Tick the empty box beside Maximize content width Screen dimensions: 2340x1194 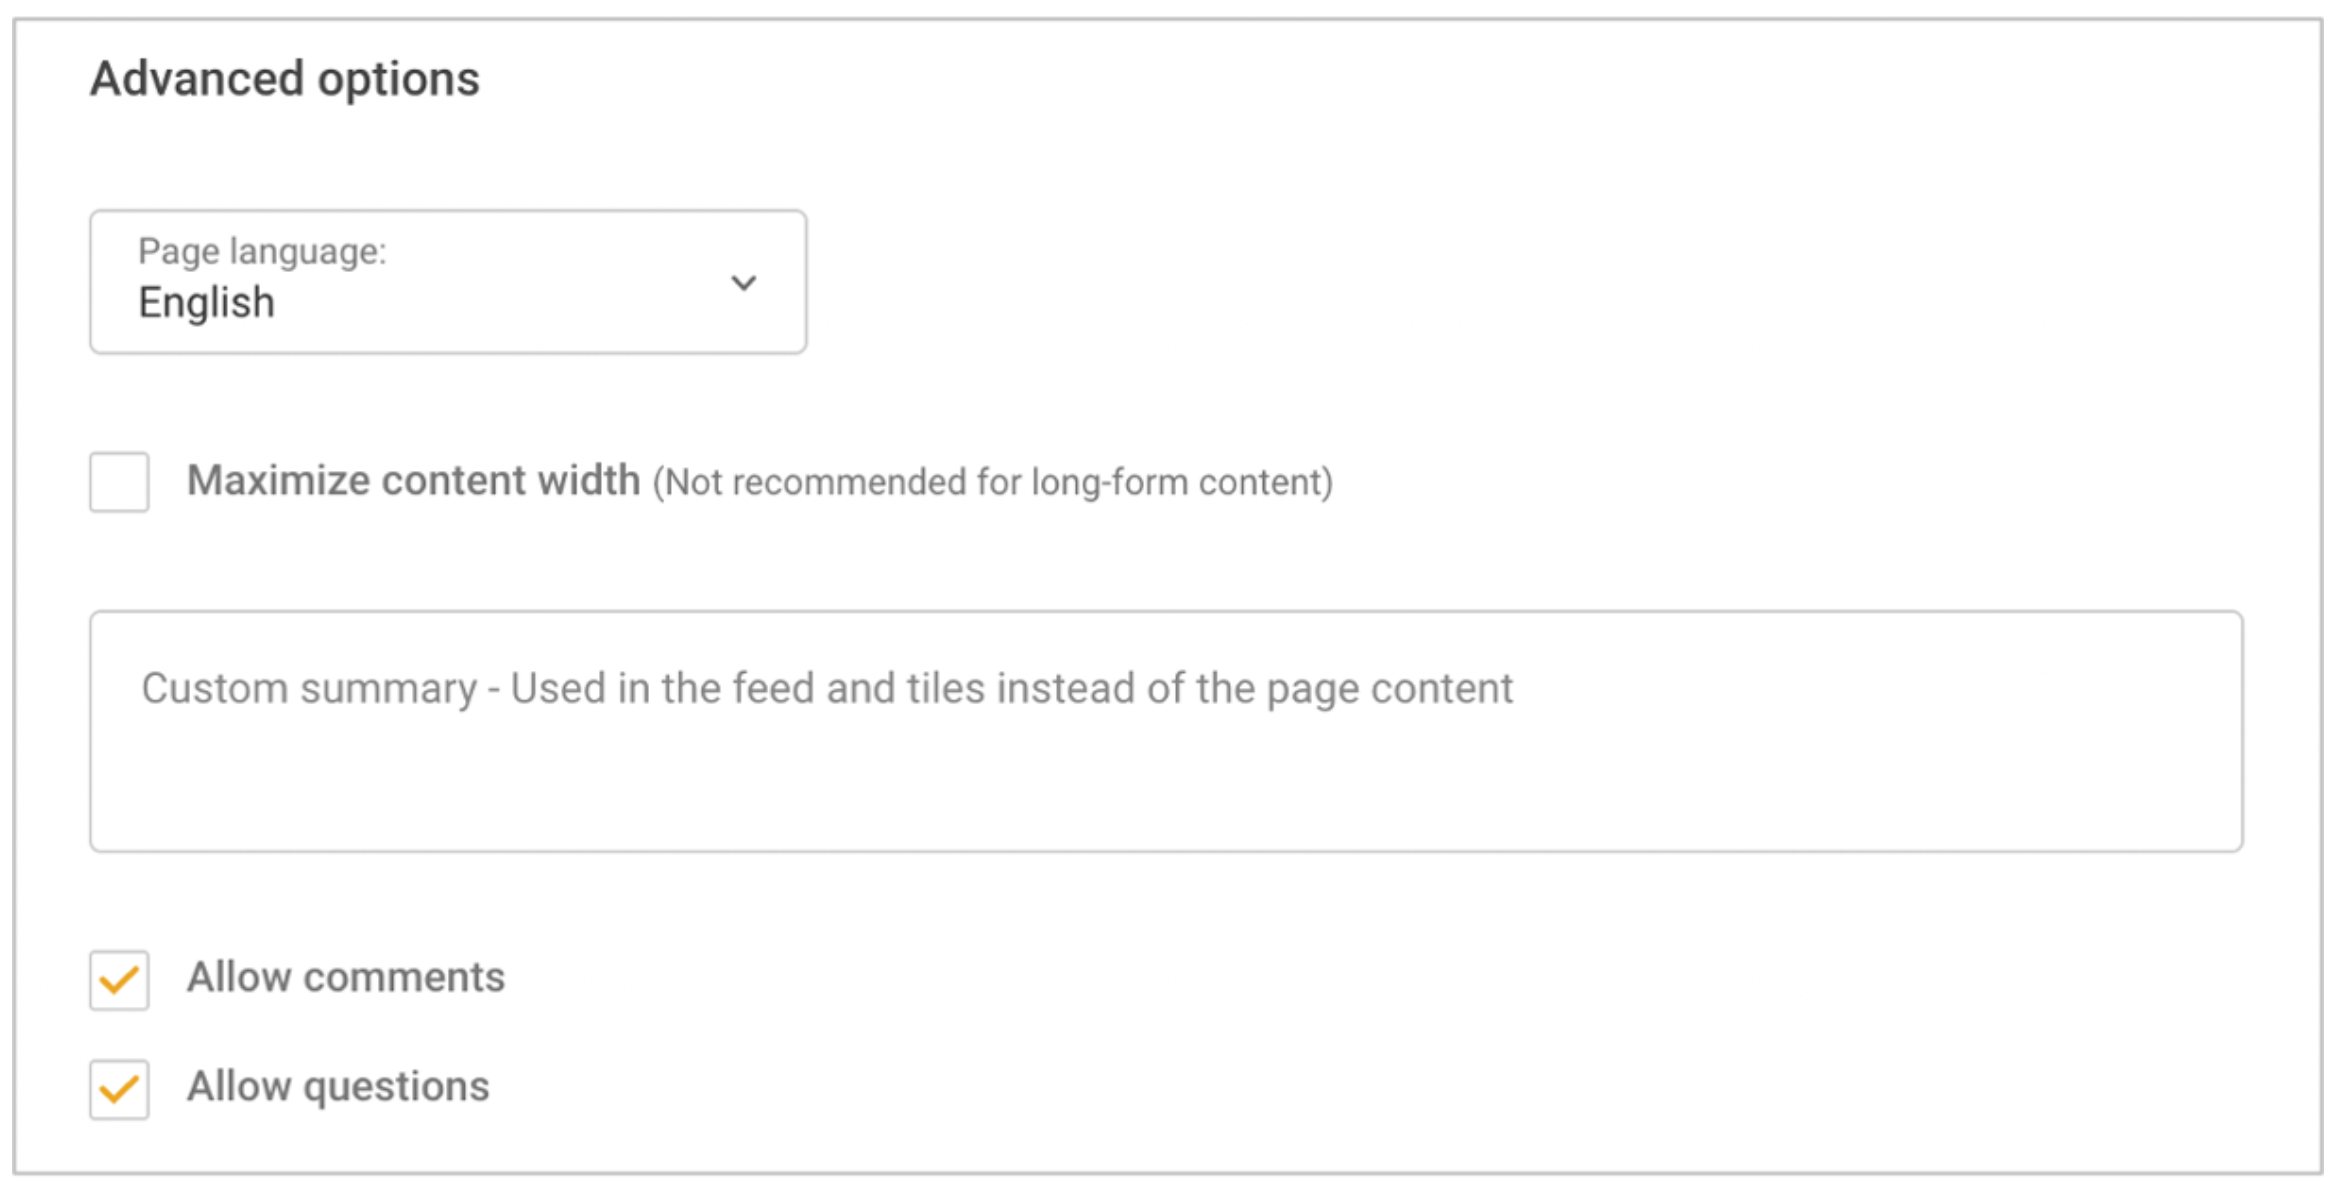coord(119,482)
